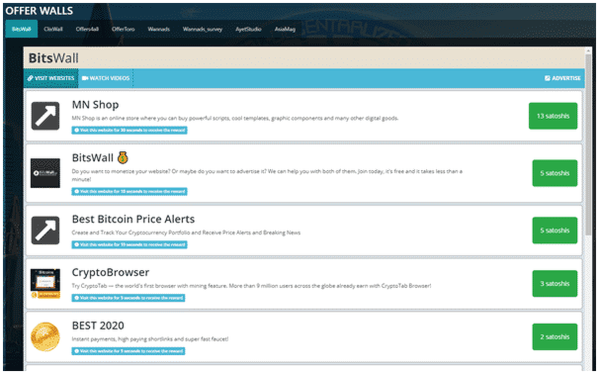Select the BitsWall tab
The height and width of the screenshot is (374, 599).
(x=21, y=29)
